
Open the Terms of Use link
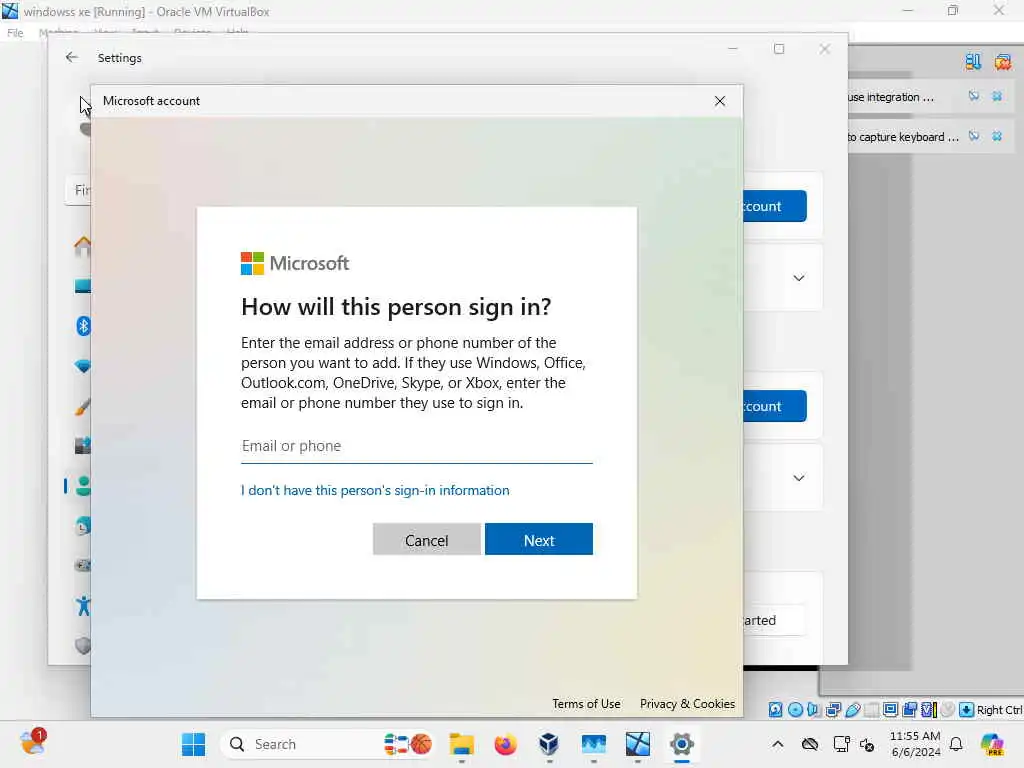point(586,704)
